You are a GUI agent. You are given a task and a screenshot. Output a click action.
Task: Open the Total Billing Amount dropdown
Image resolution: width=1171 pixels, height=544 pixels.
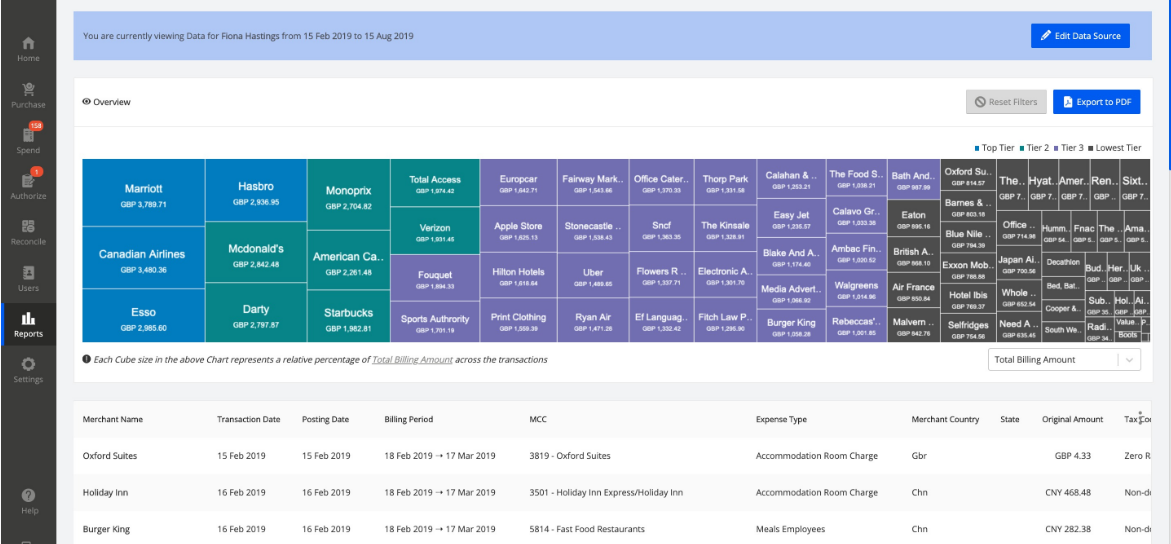point(1064,359)
